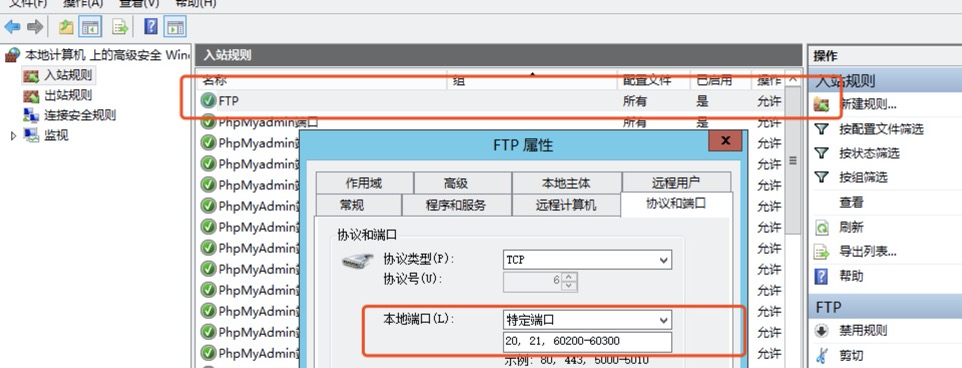Select Outbound Rules in the tree
Screen dimensions: 962x368
68,95
